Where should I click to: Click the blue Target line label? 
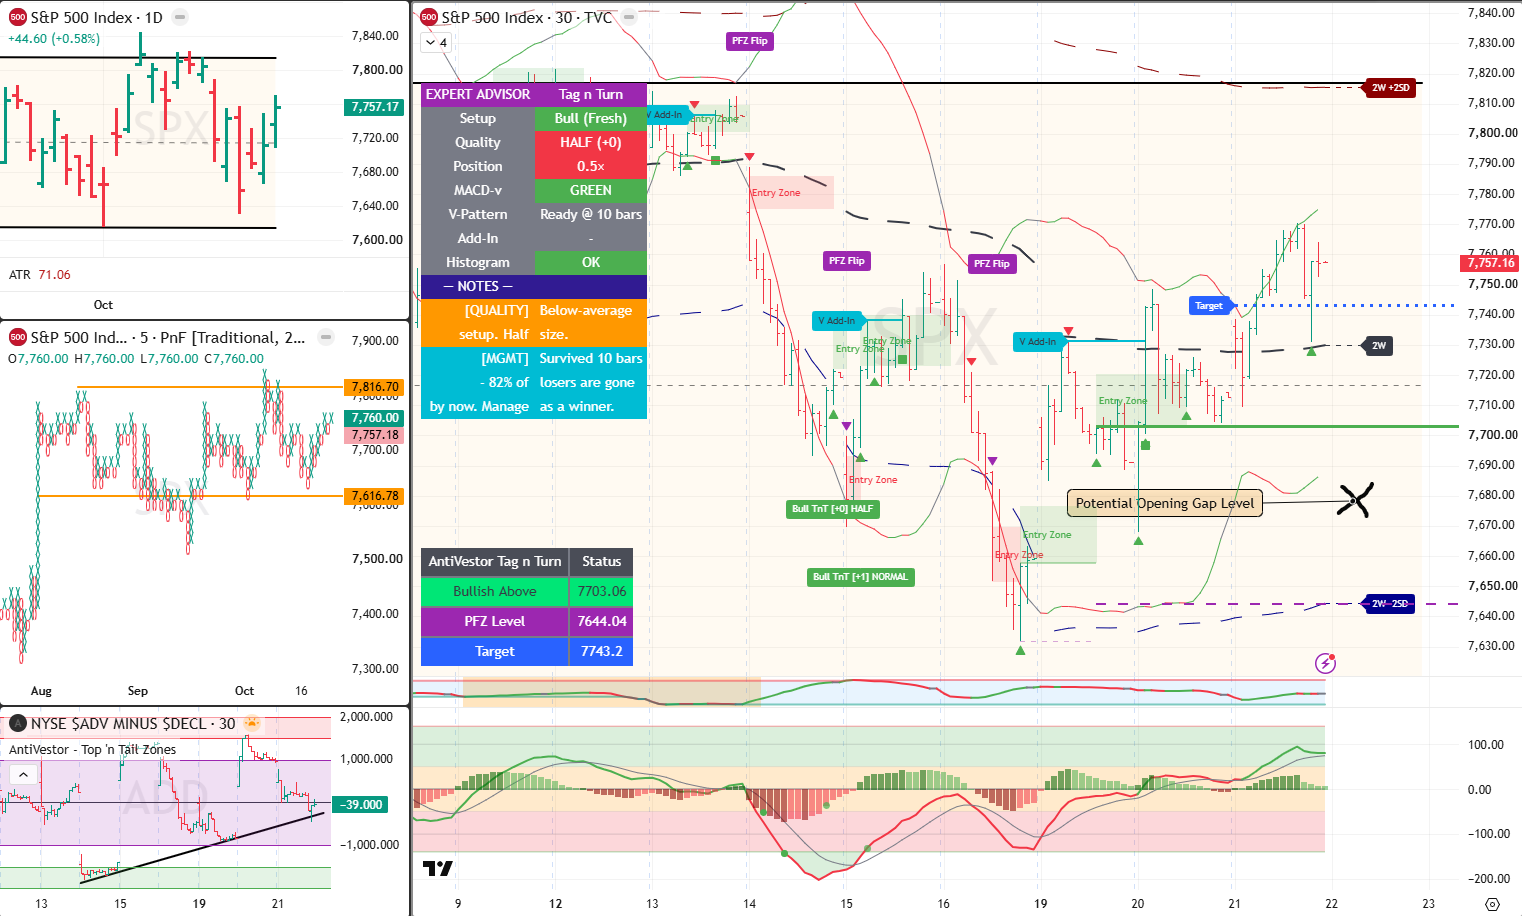coord(1209,305)
